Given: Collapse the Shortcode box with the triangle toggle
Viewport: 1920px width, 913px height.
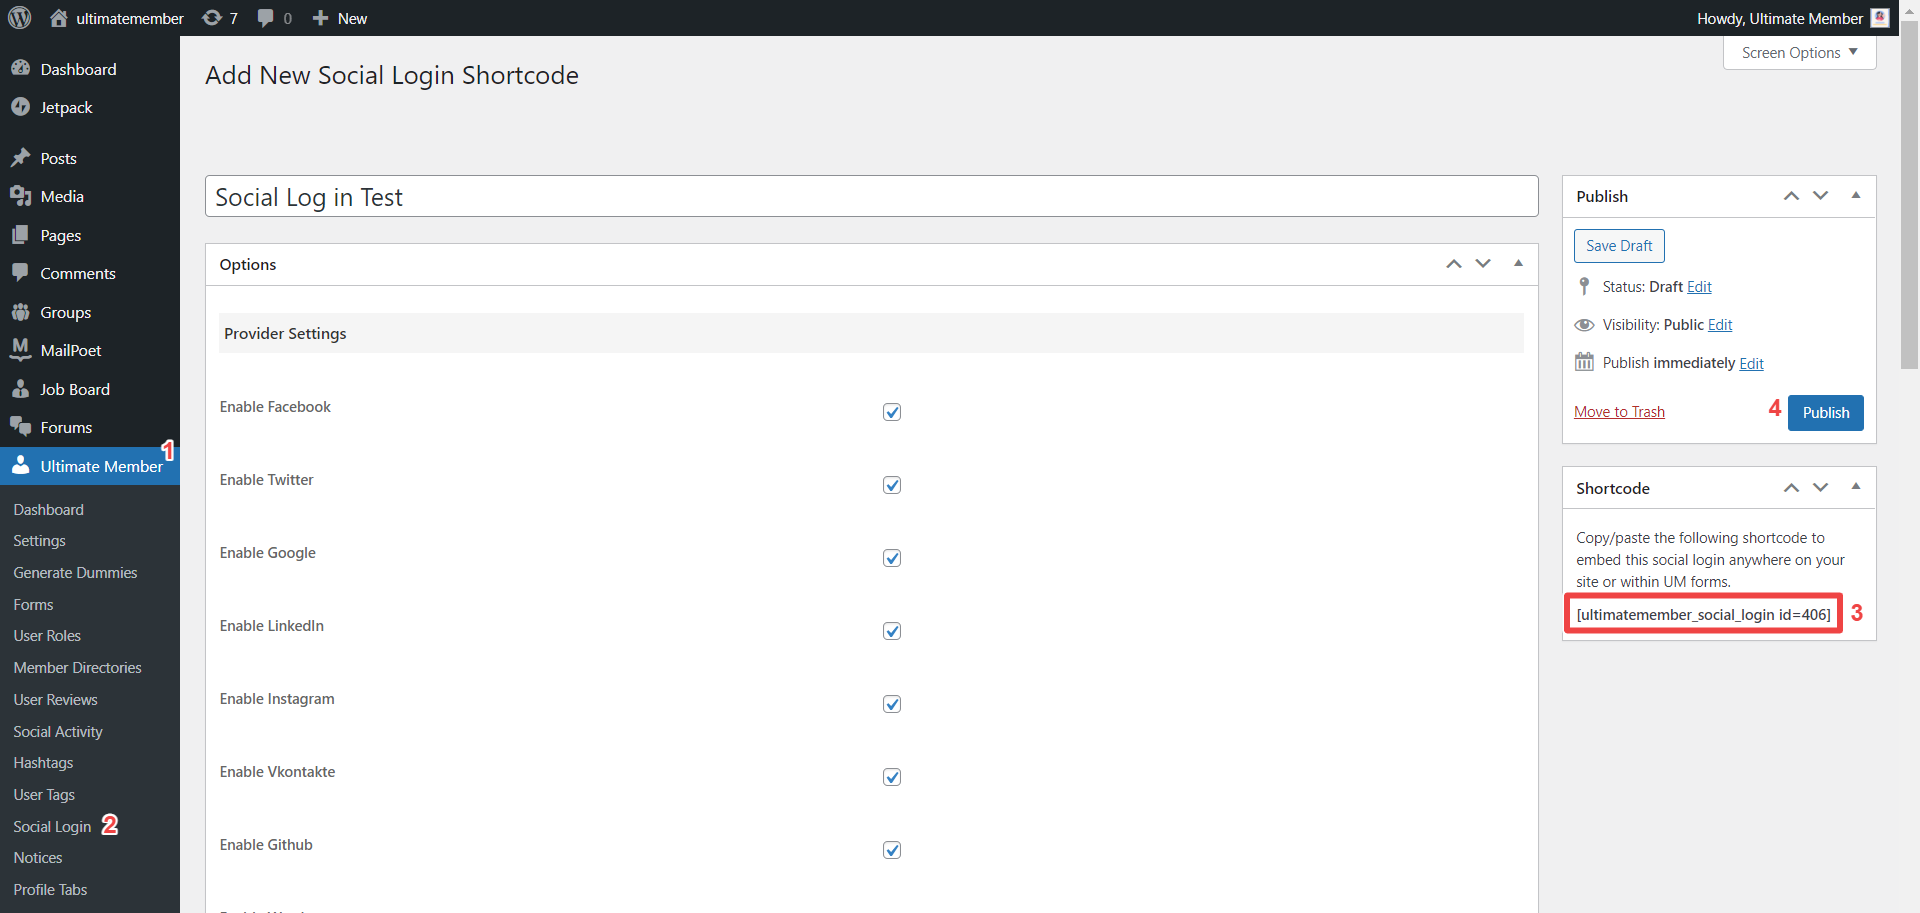Looking at the screenshot, I should click(x=1855, y=488).
